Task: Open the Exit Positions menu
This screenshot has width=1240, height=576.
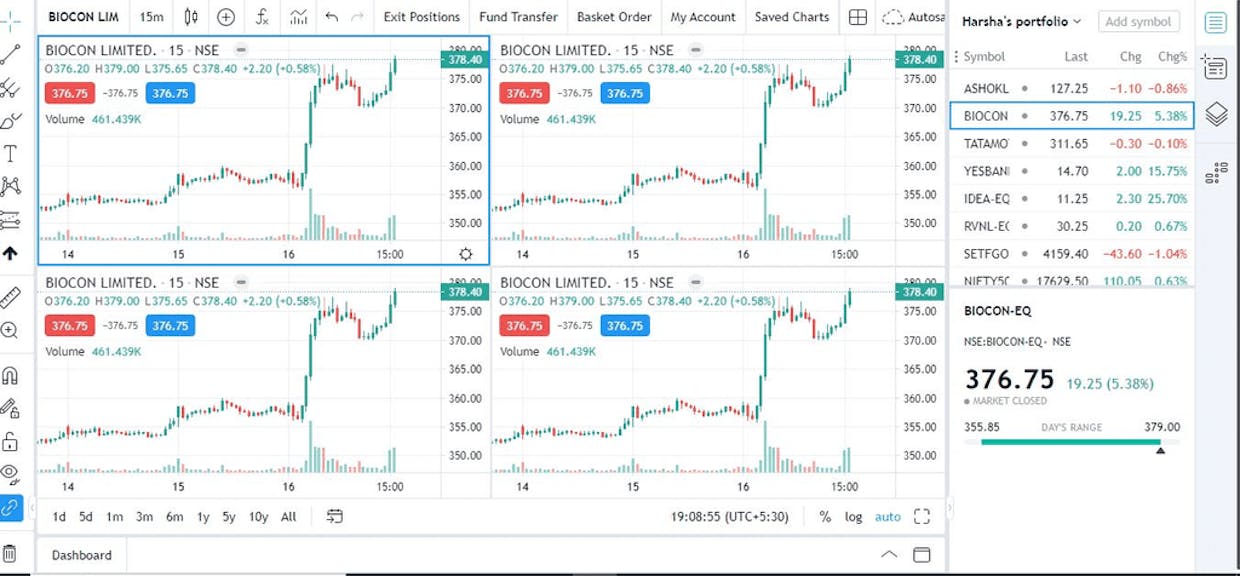Action: pyautogui.click(x=422, y=17)
